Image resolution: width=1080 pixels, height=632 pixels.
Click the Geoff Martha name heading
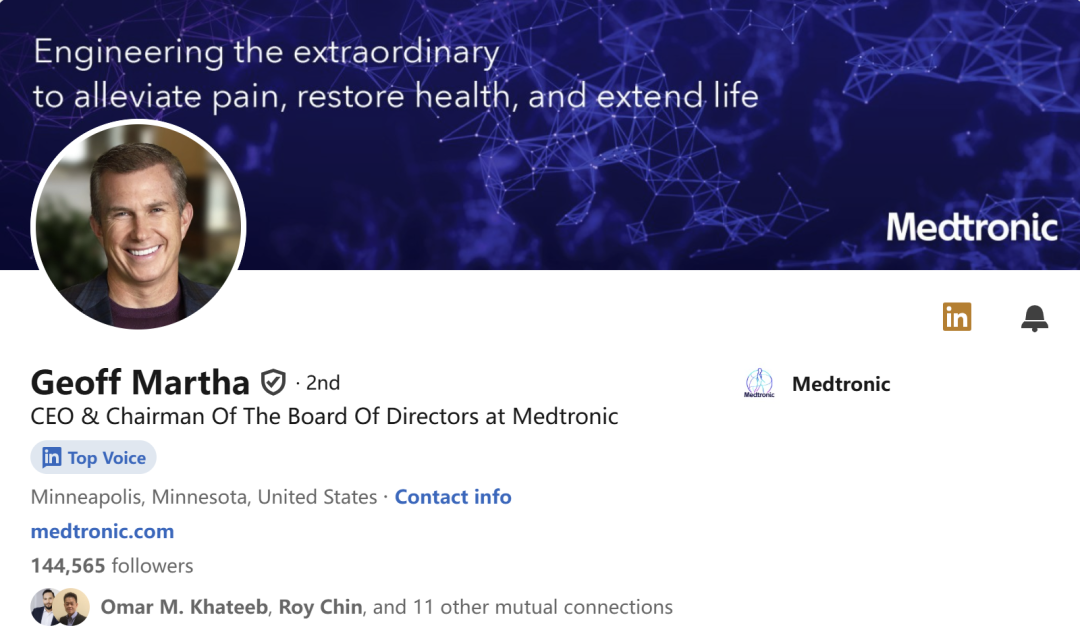(140, 382)
